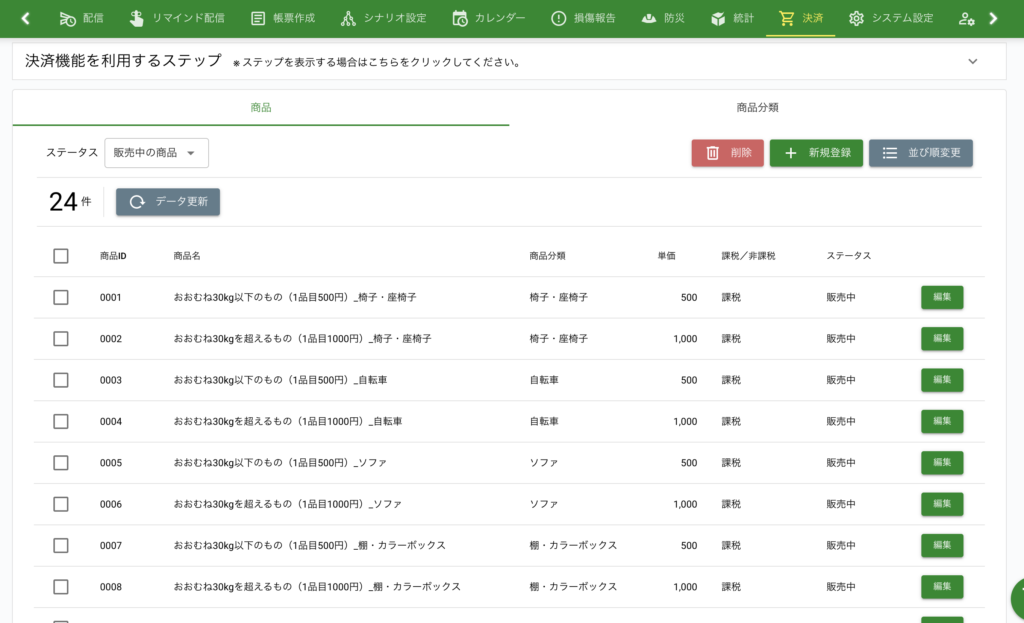Screen dimensions: 1024x623
Task: Click the 新規登録 button
Action: coord(816,153)
